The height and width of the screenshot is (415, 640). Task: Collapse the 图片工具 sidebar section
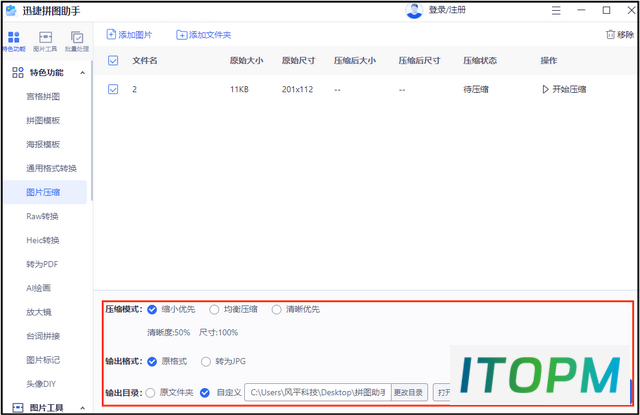[x=82, y=408]
